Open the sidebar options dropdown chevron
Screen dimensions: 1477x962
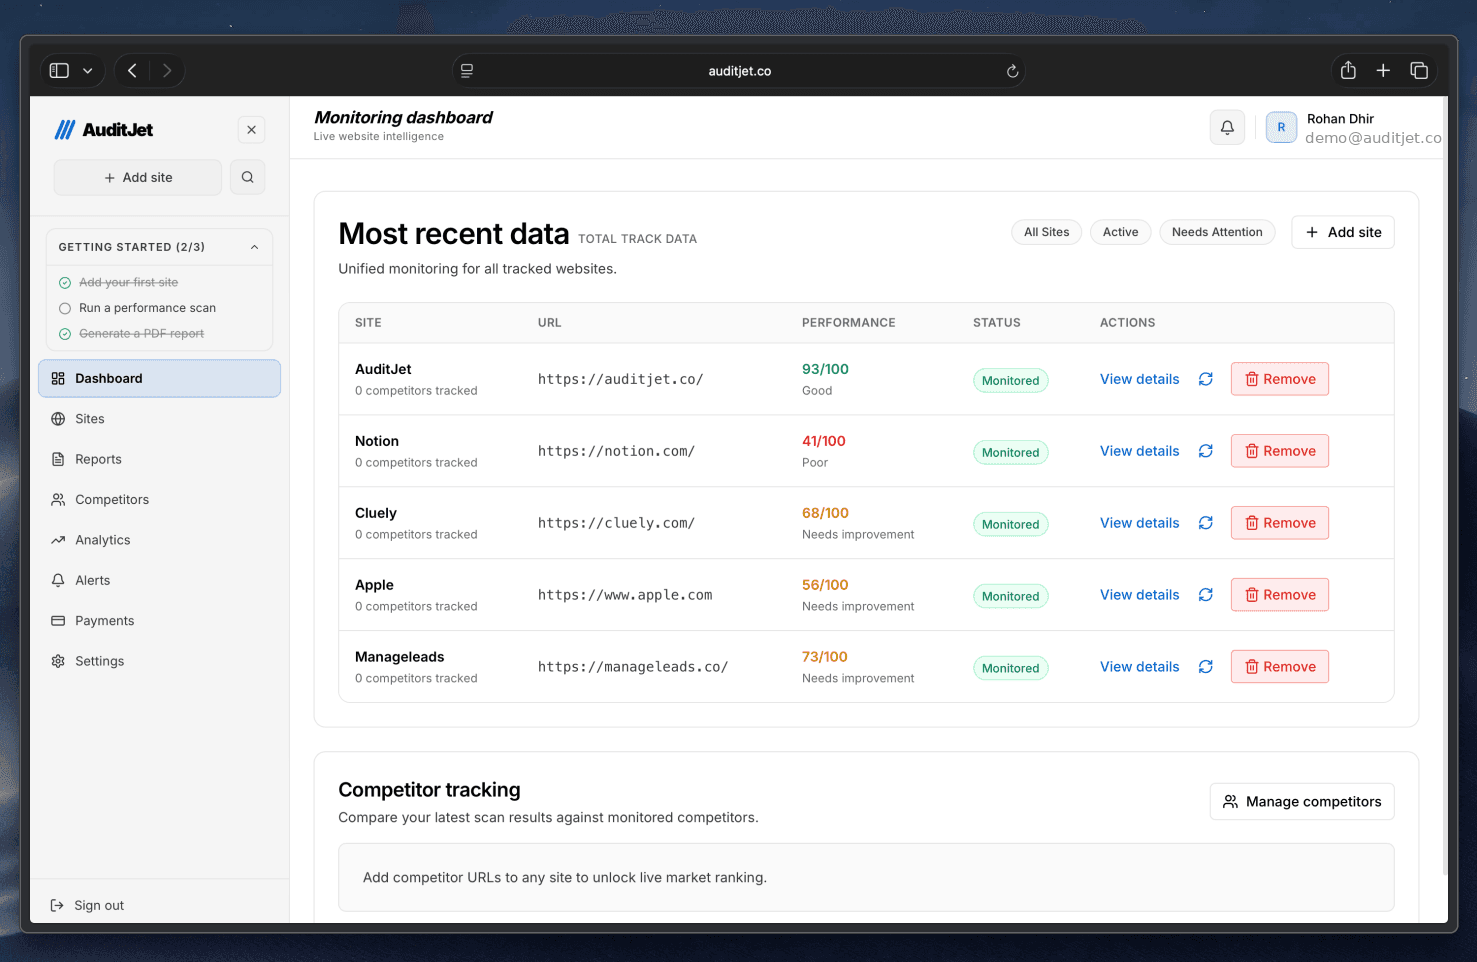pos(88,71)
